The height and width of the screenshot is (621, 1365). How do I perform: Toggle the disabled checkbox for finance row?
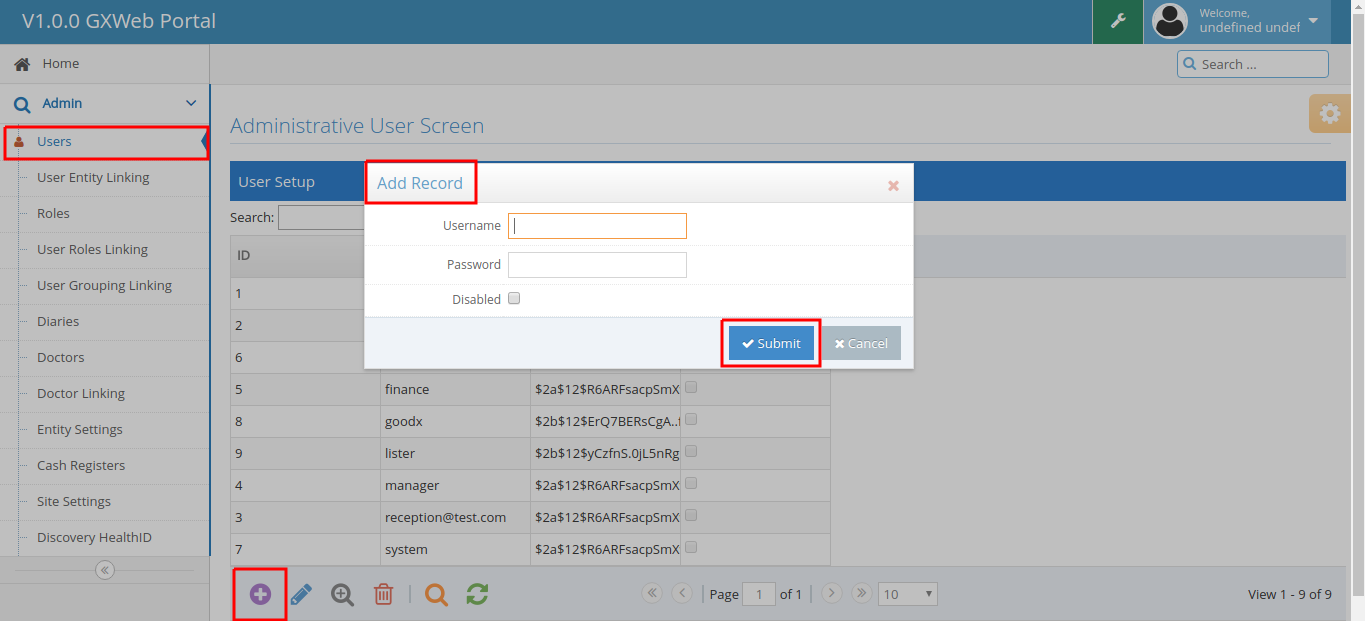(691, 388)
